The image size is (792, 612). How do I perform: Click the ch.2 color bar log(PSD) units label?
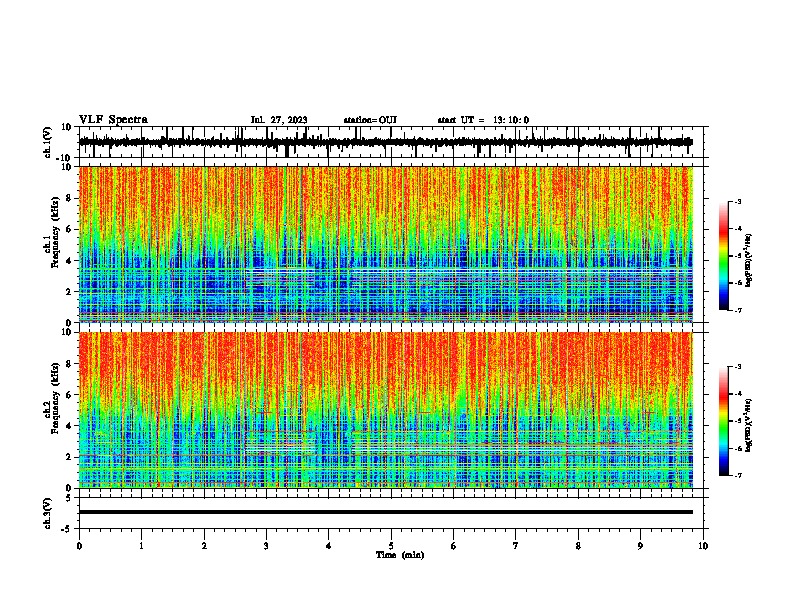coord(749,425)
